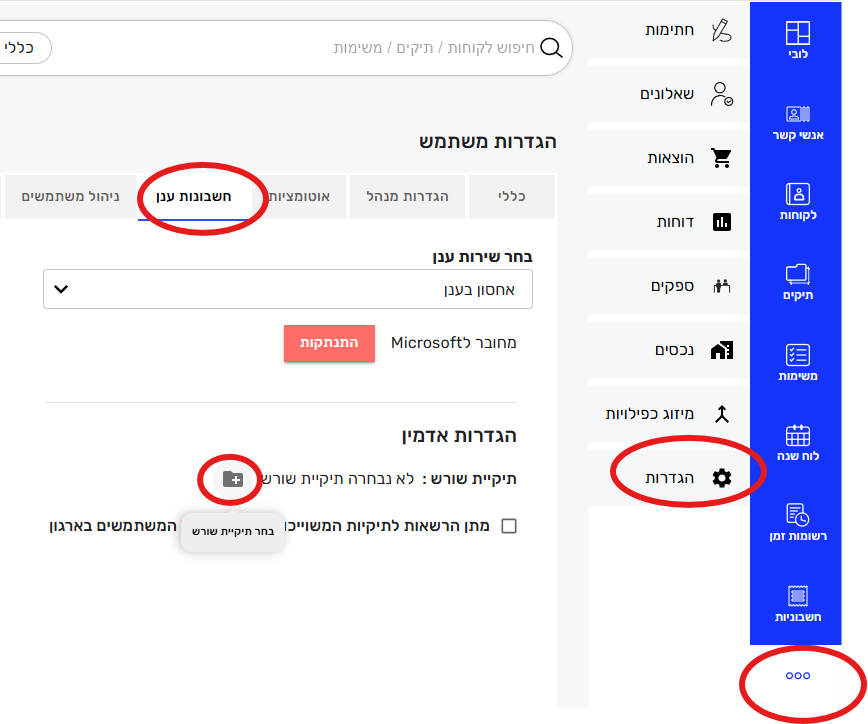Switch to the ניהול משתמשים tab
The height and width of the screenshot is (724, 868).
[x=70, y=197]
